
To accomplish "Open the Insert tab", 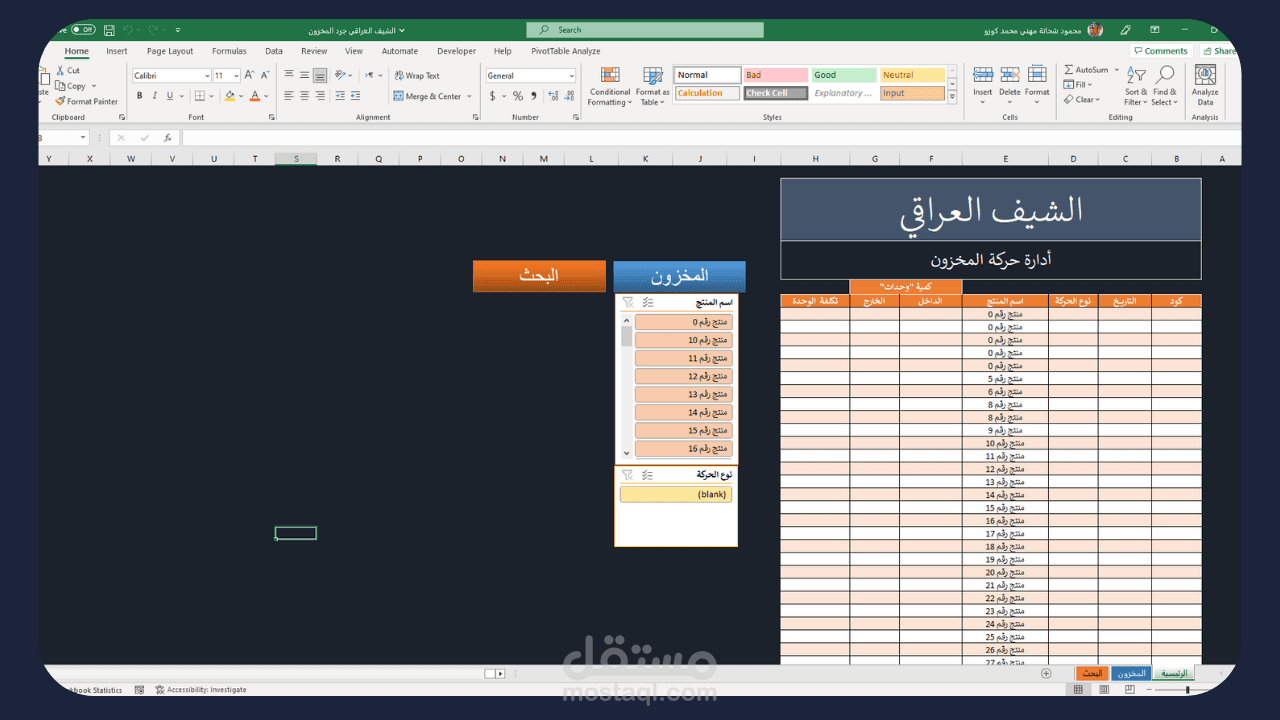I will [117, 51].
